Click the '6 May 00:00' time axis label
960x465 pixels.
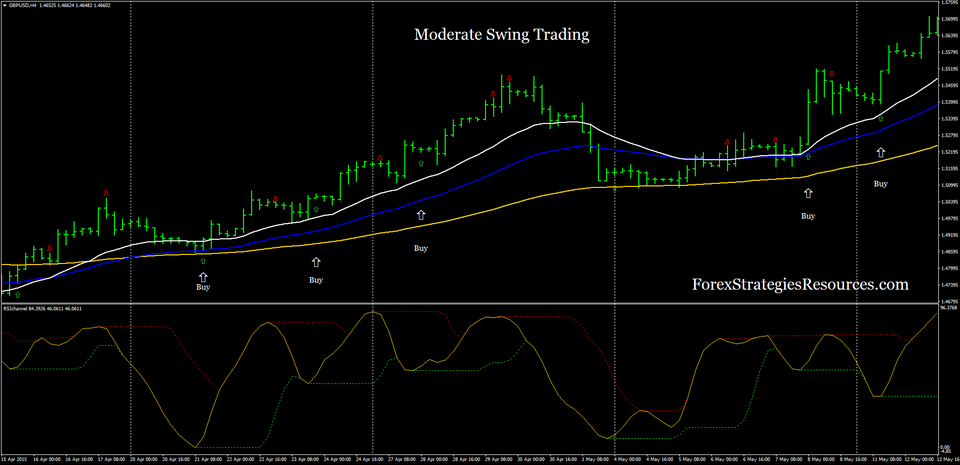722,458
